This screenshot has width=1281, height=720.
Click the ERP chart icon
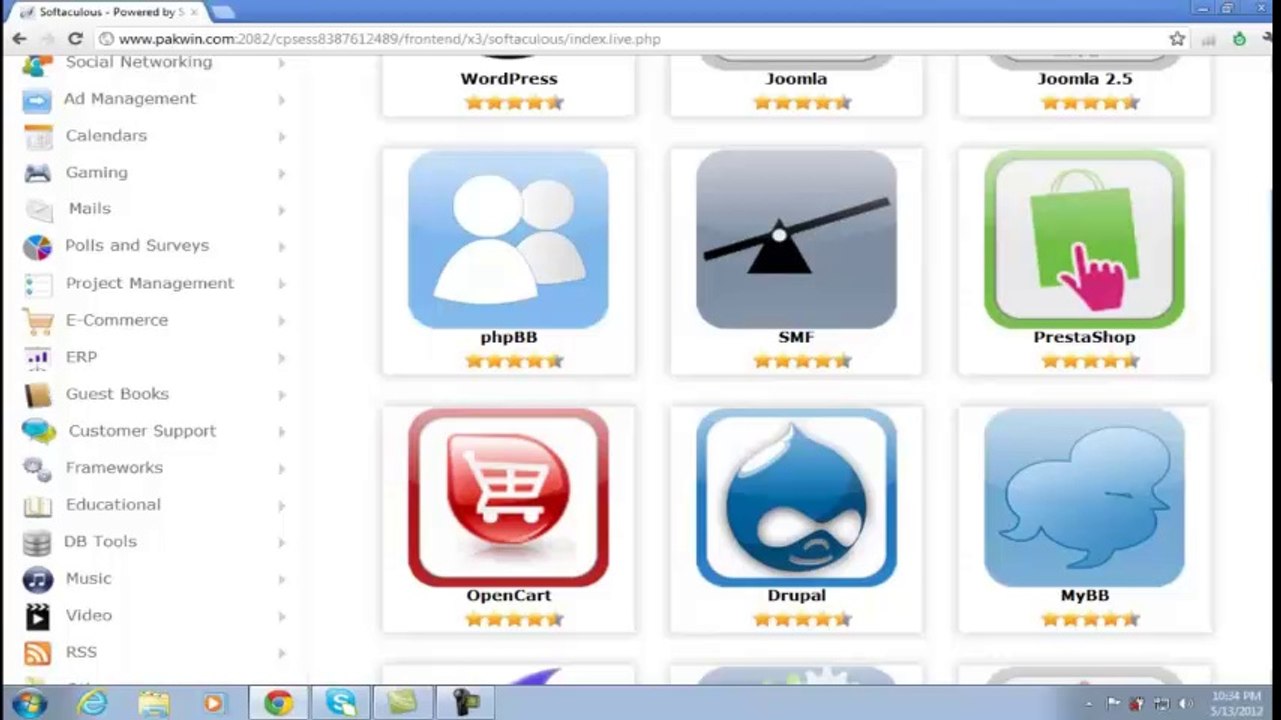pos(37,358)
